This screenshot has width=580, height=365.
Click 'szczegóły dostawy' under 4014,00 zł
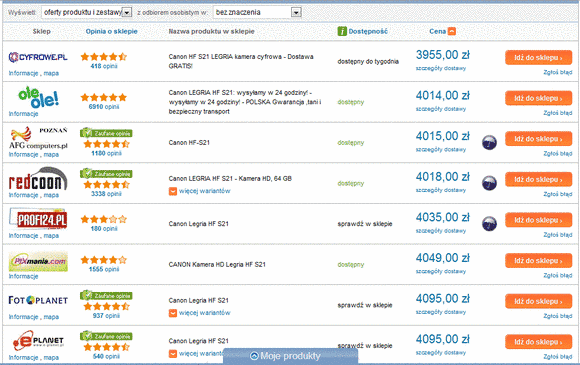[x=441, y=109]
